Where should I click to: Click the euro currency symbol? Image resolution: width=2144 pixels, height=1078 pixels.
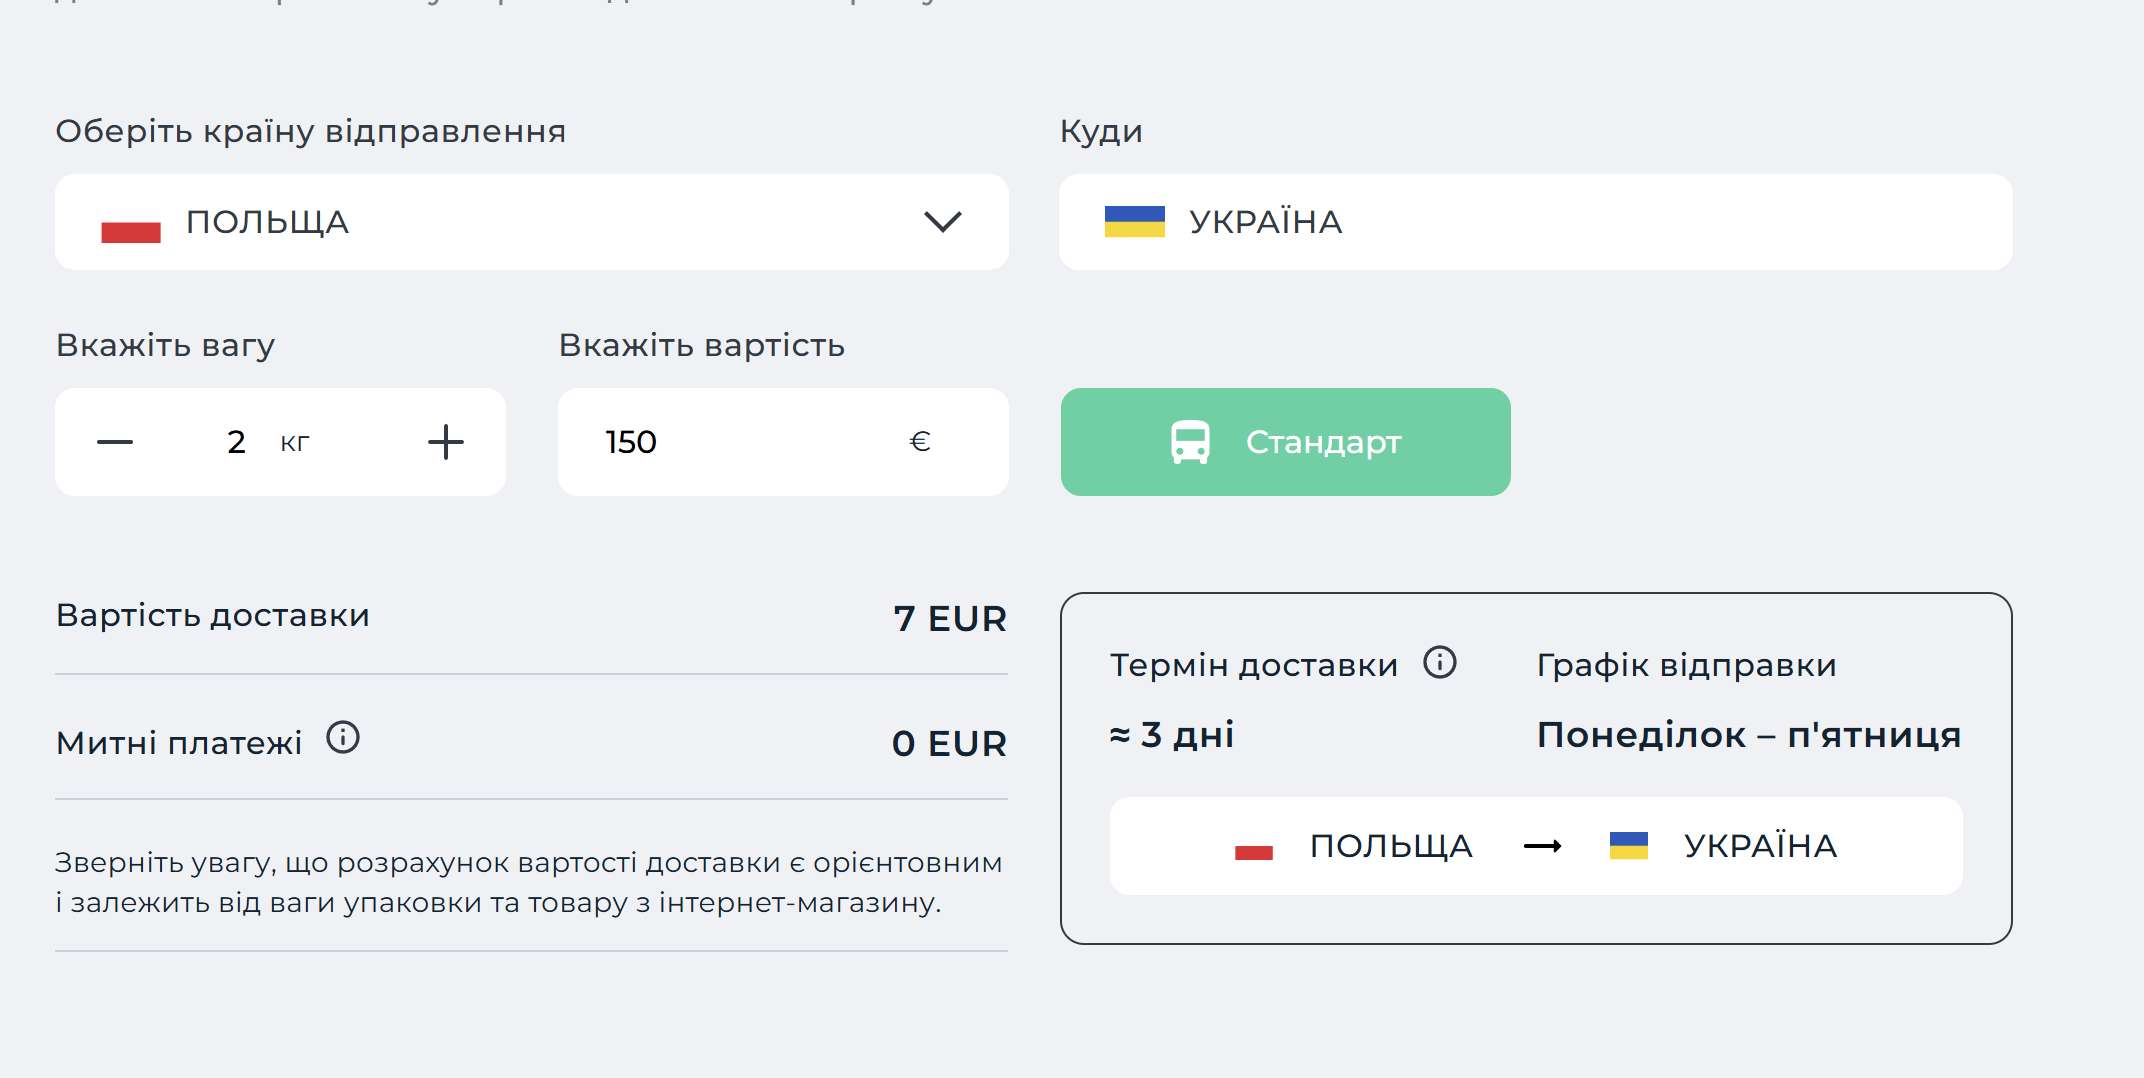pyautogui.click(x=920, y=442)
